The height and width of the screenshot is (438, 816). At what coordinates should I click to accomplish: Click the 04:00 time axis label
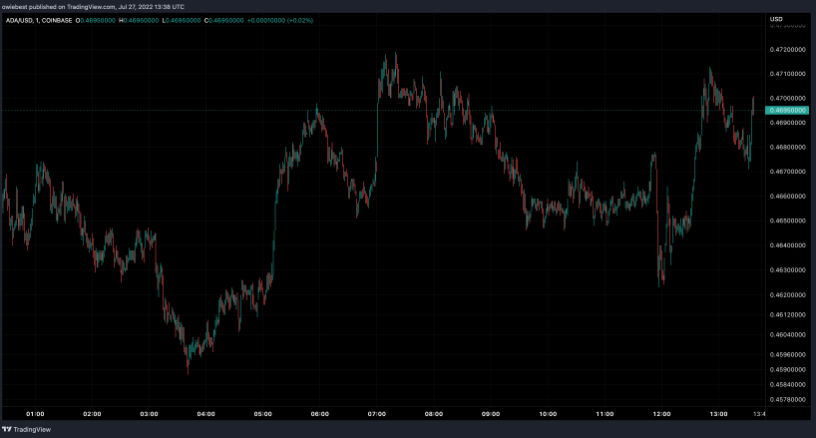click(x=206, y=414)
